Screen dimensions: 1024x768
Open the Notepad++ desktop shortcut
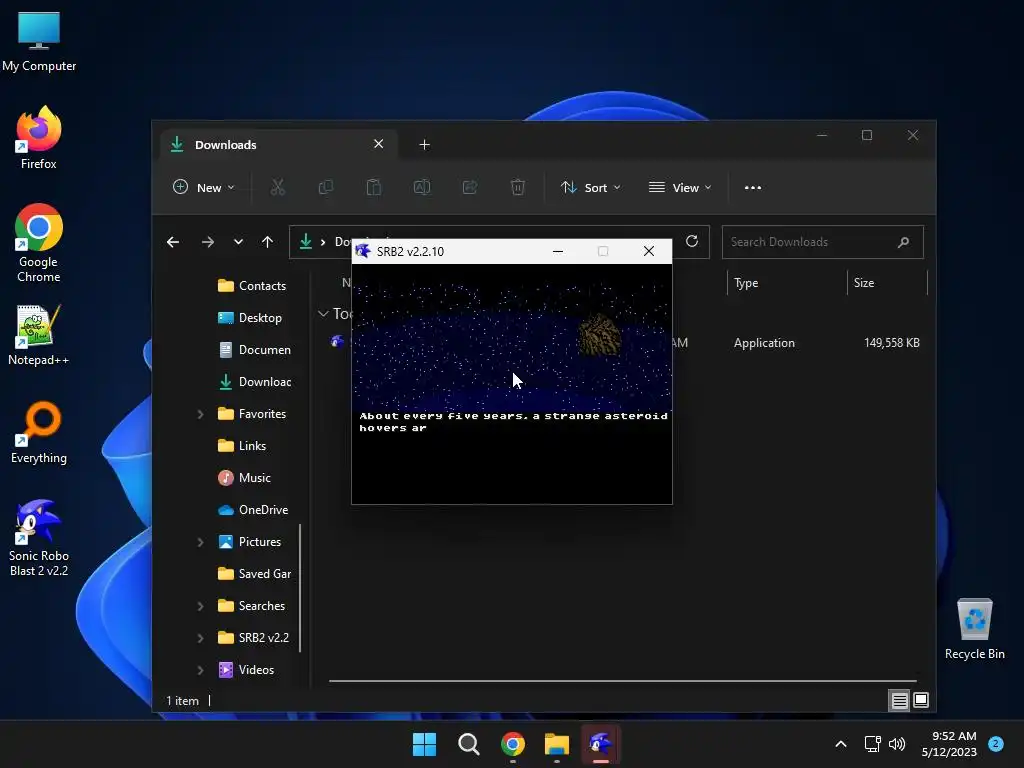click(39, 335)
